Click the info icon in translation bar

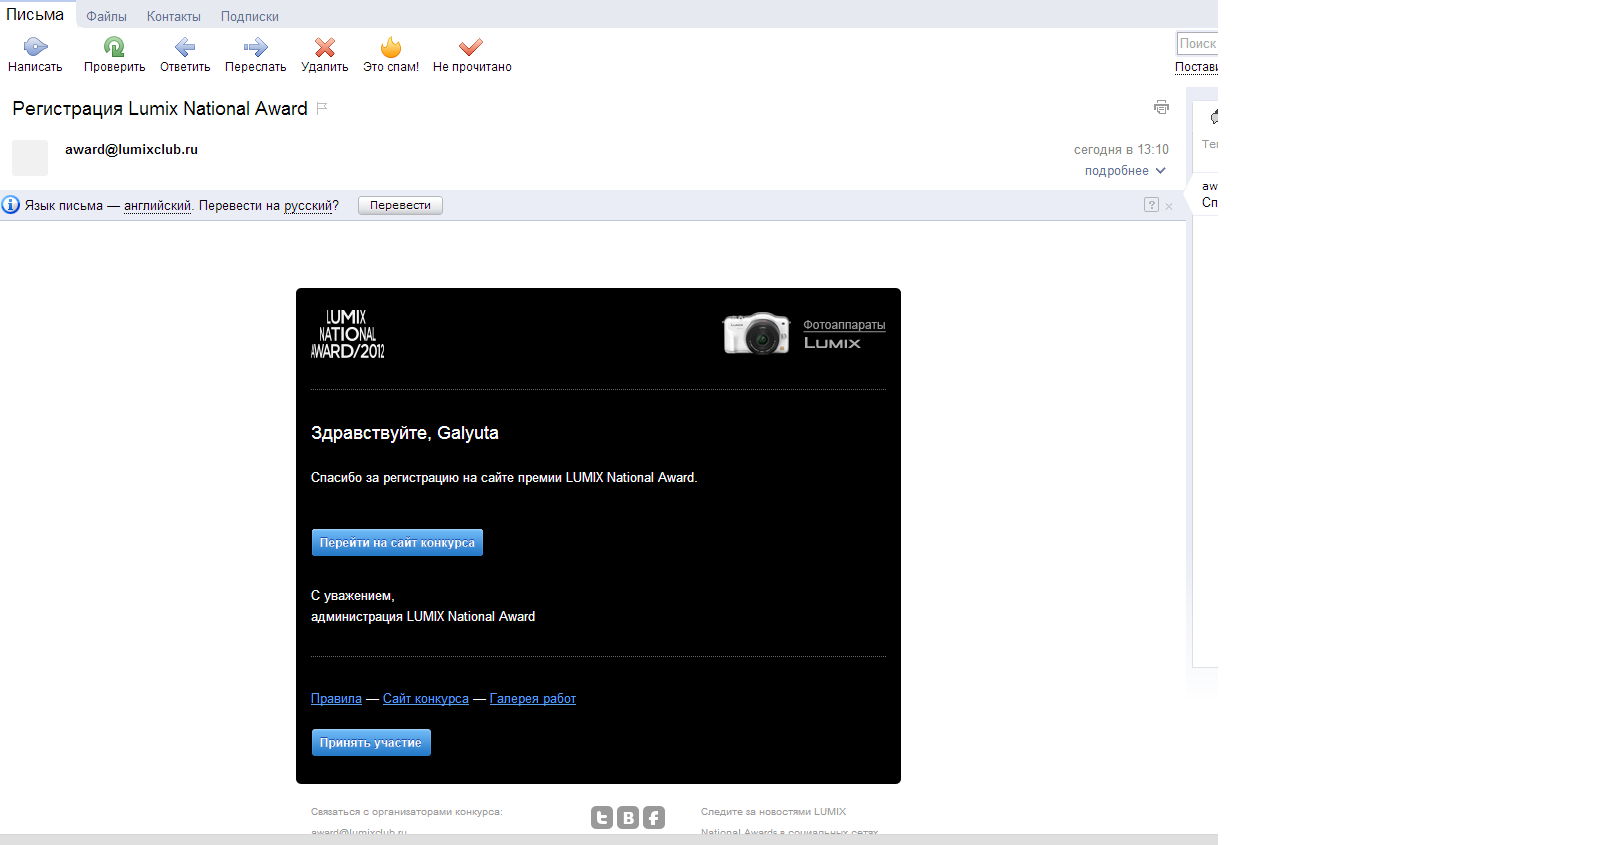(x=11, y=205)
